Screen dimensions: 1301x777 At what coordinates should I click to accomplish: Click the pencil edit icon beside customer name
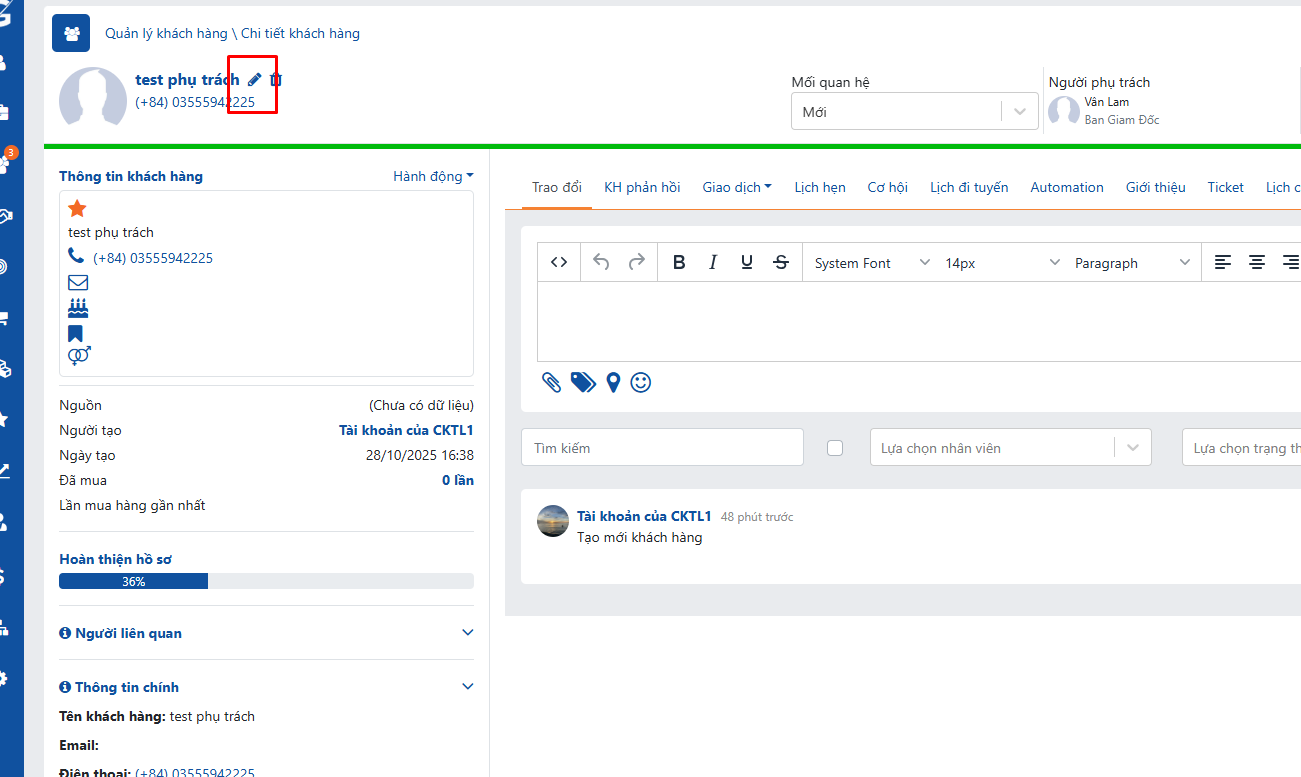pos(254,80)
